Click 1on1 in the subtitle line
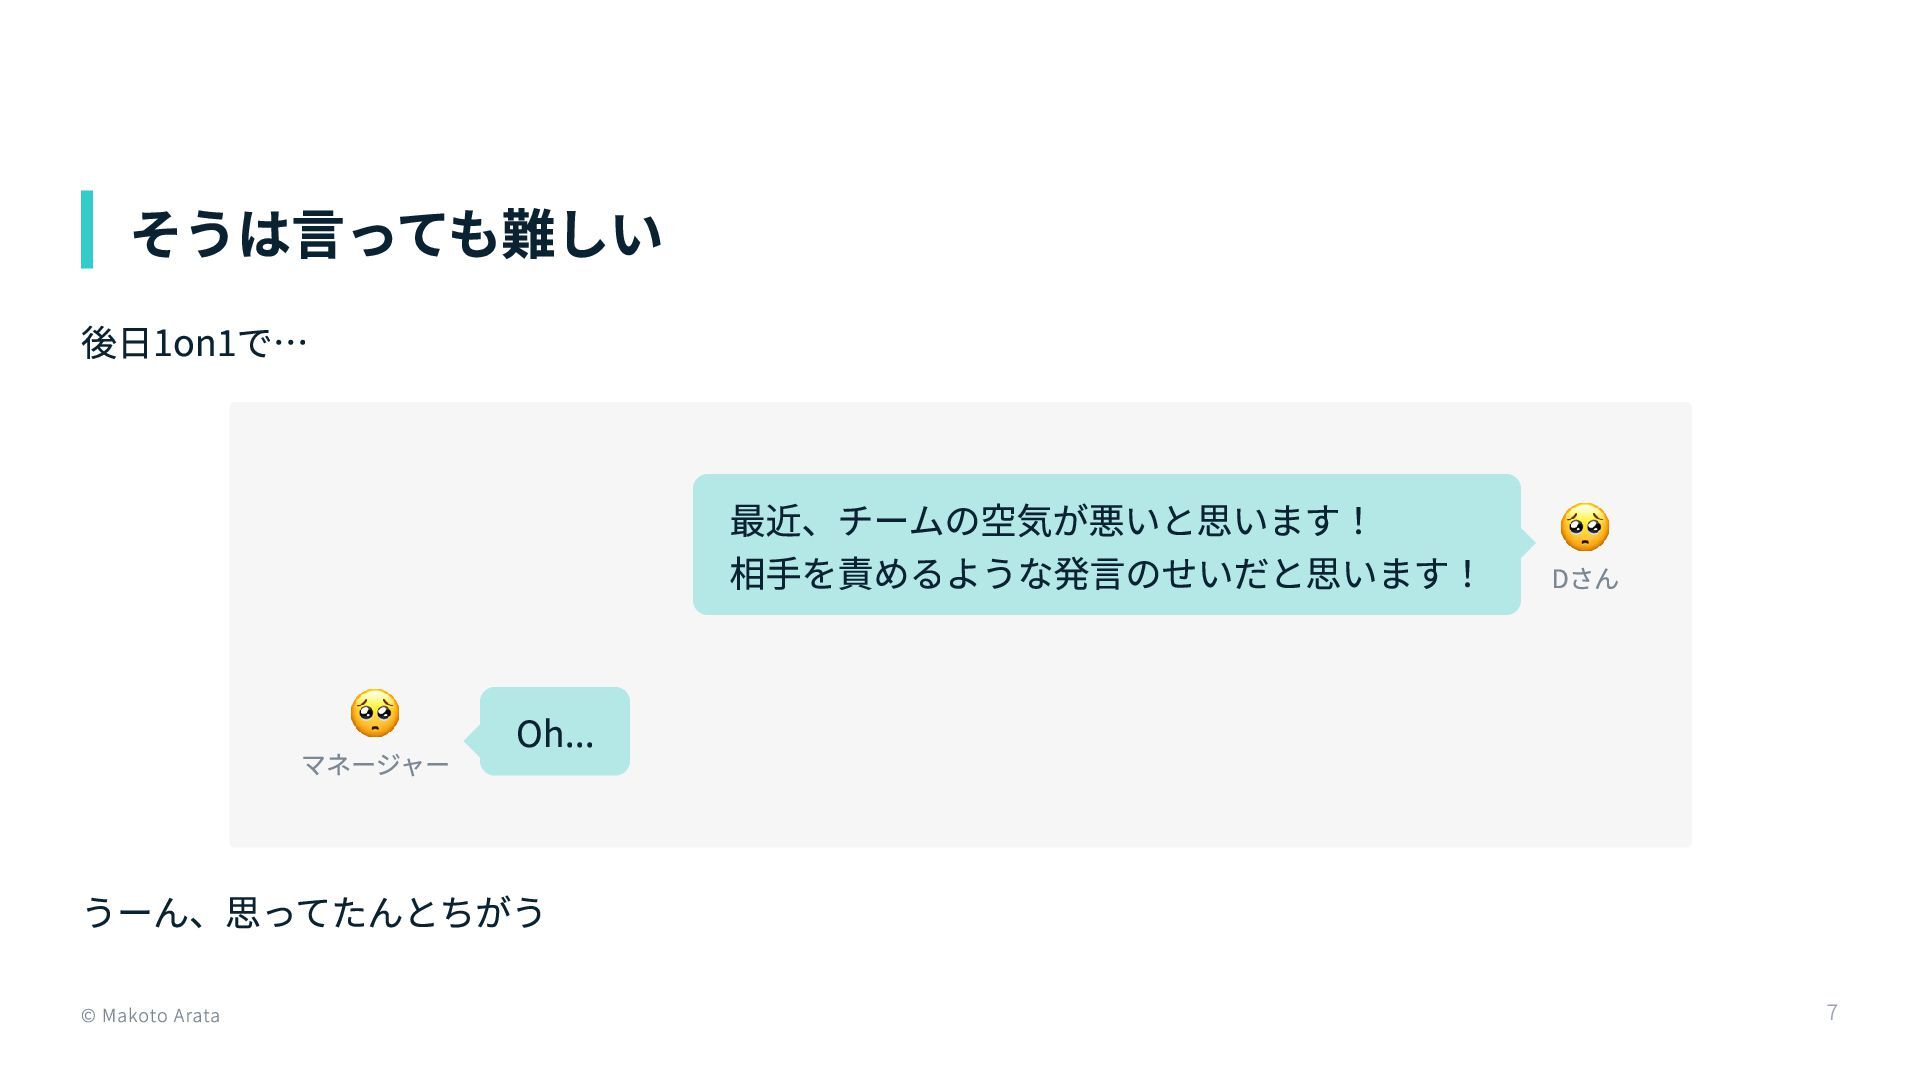This screenshot has width=1920, height=1080. (194, 343)
